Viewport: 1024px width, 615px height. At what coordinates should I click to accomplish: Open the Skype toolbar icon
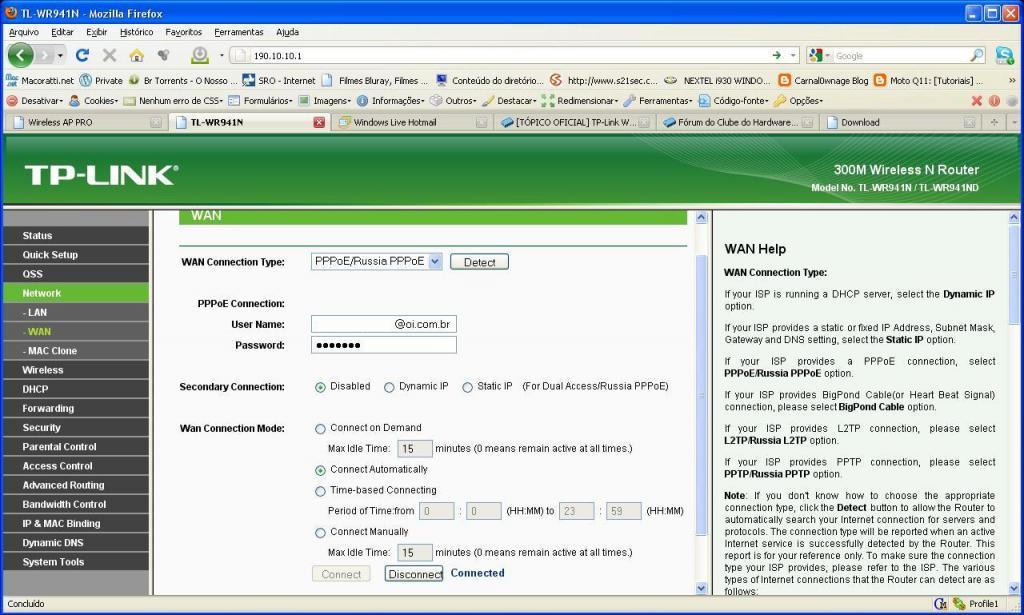[x=1004, y=55]
